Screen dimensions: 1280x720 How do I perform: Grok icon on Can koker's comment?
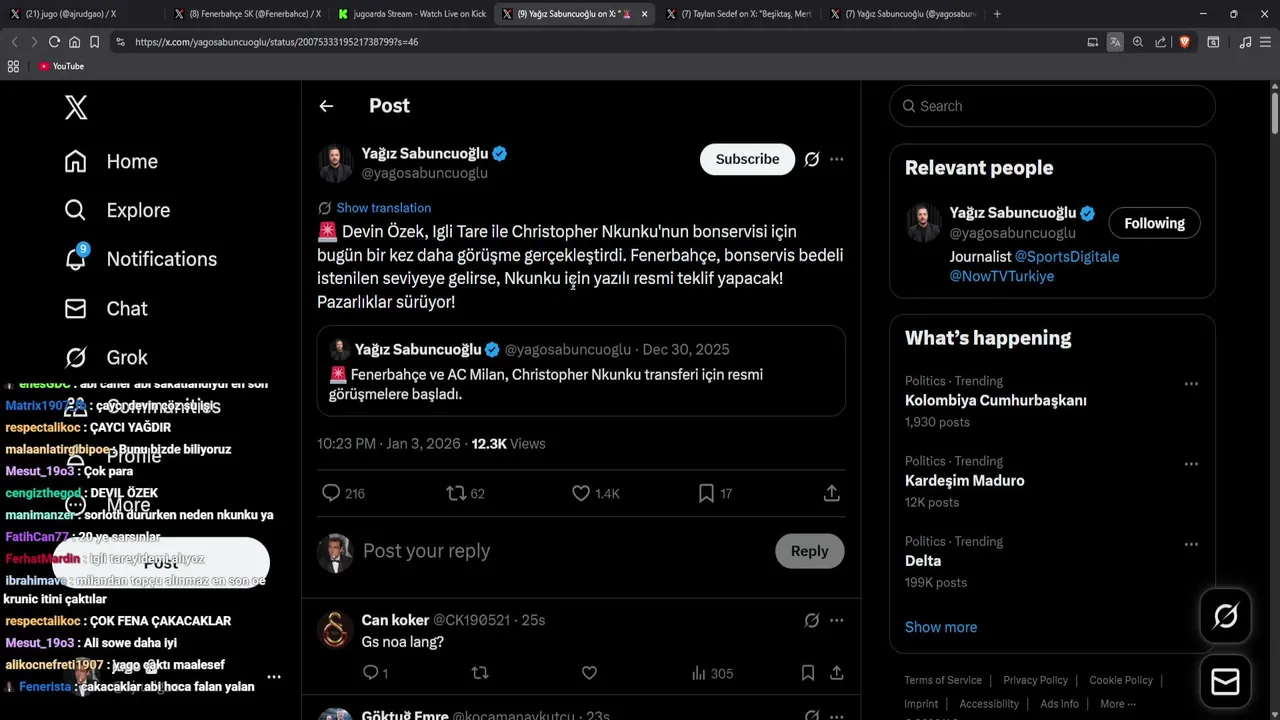(x=812, y=620)
